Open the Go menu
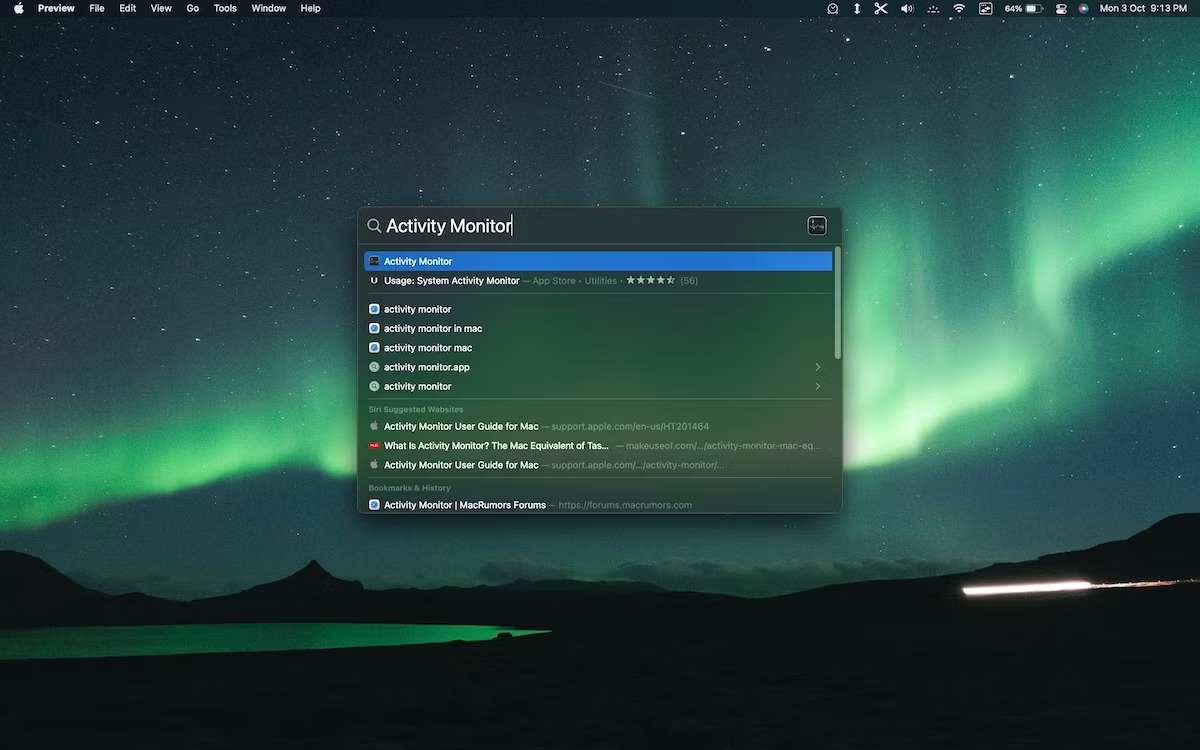This screenshot has width=1200, height=750. point(193,8)
